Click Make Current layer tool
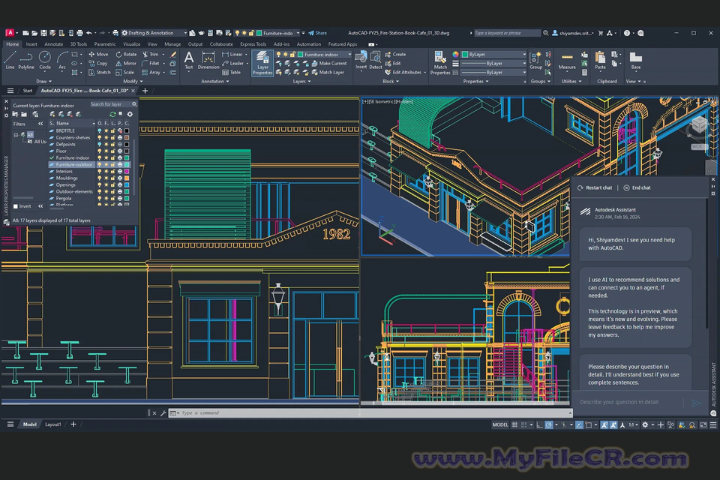This screenshot has height=480, width=720. point(329,63)
